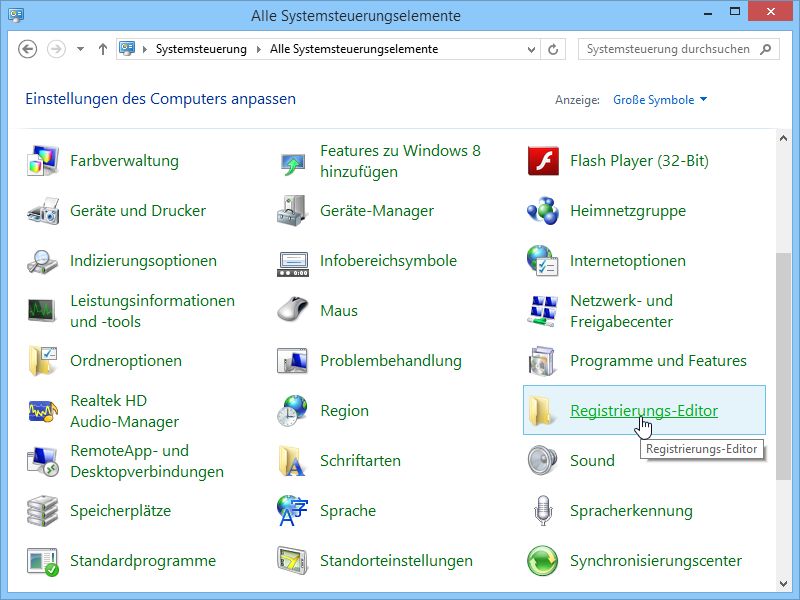Click the Heimnetzgruppe spheres icon
Screen dimensions: 800x600
(543, 211)
